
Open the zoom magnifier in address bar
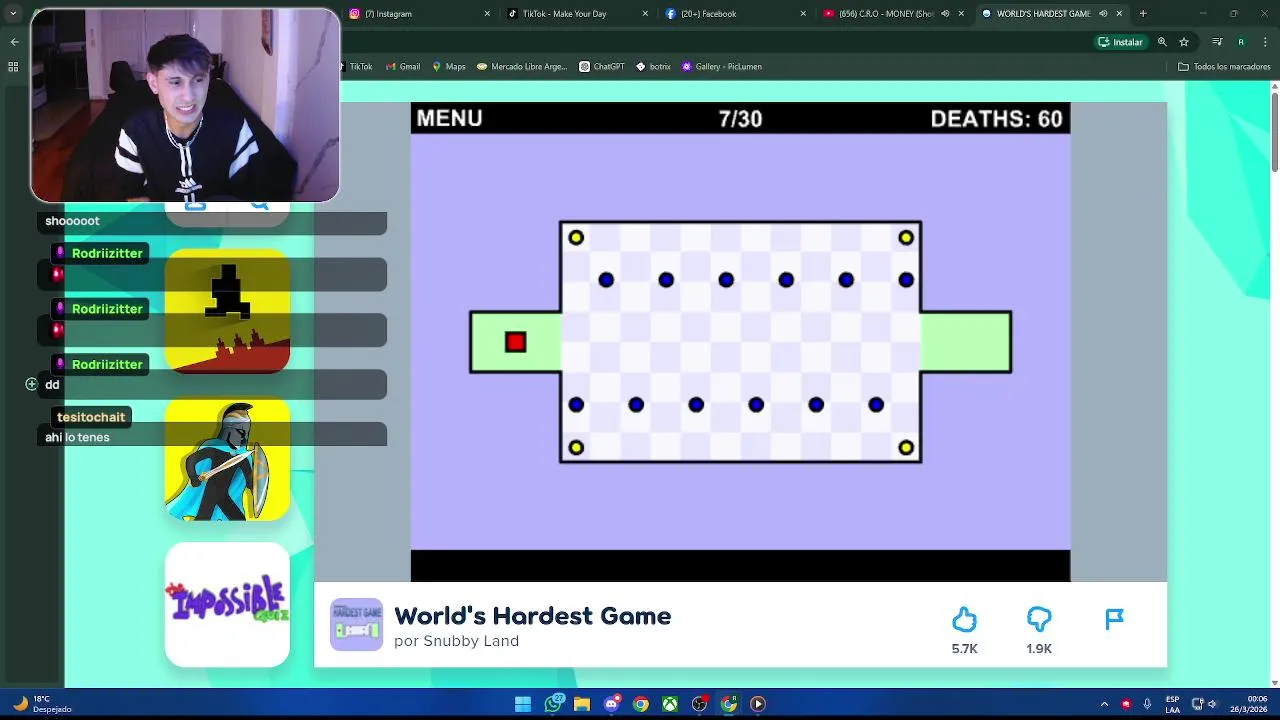click(1162, 42)
